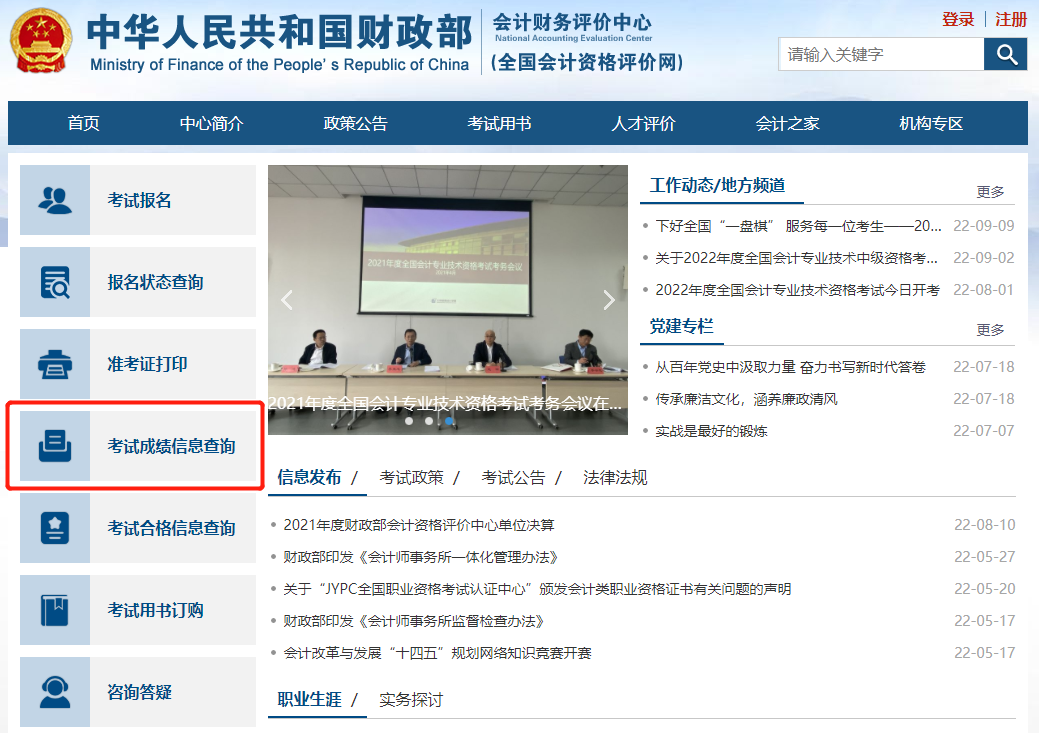This screenshot has width=1039, height=733.
Task: Select the 工作动态/地方频道 heading
Action: (x=717, y=185)
